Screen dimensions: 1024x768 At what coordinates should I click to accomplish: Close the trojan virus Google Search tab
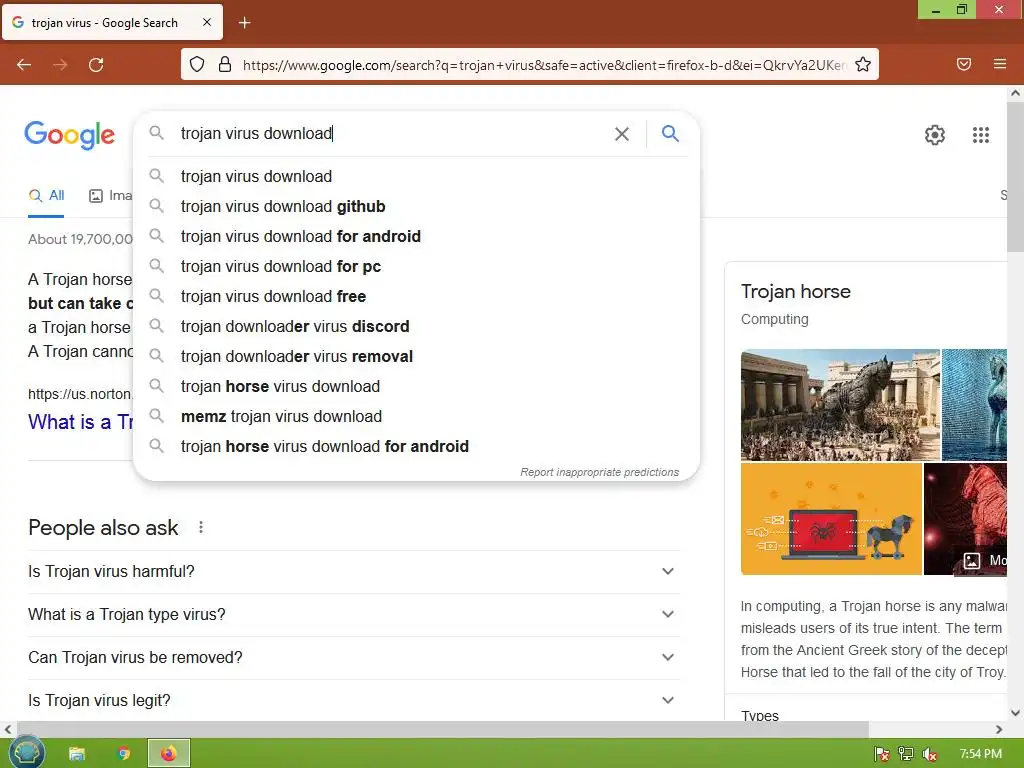tap(207, 22)
